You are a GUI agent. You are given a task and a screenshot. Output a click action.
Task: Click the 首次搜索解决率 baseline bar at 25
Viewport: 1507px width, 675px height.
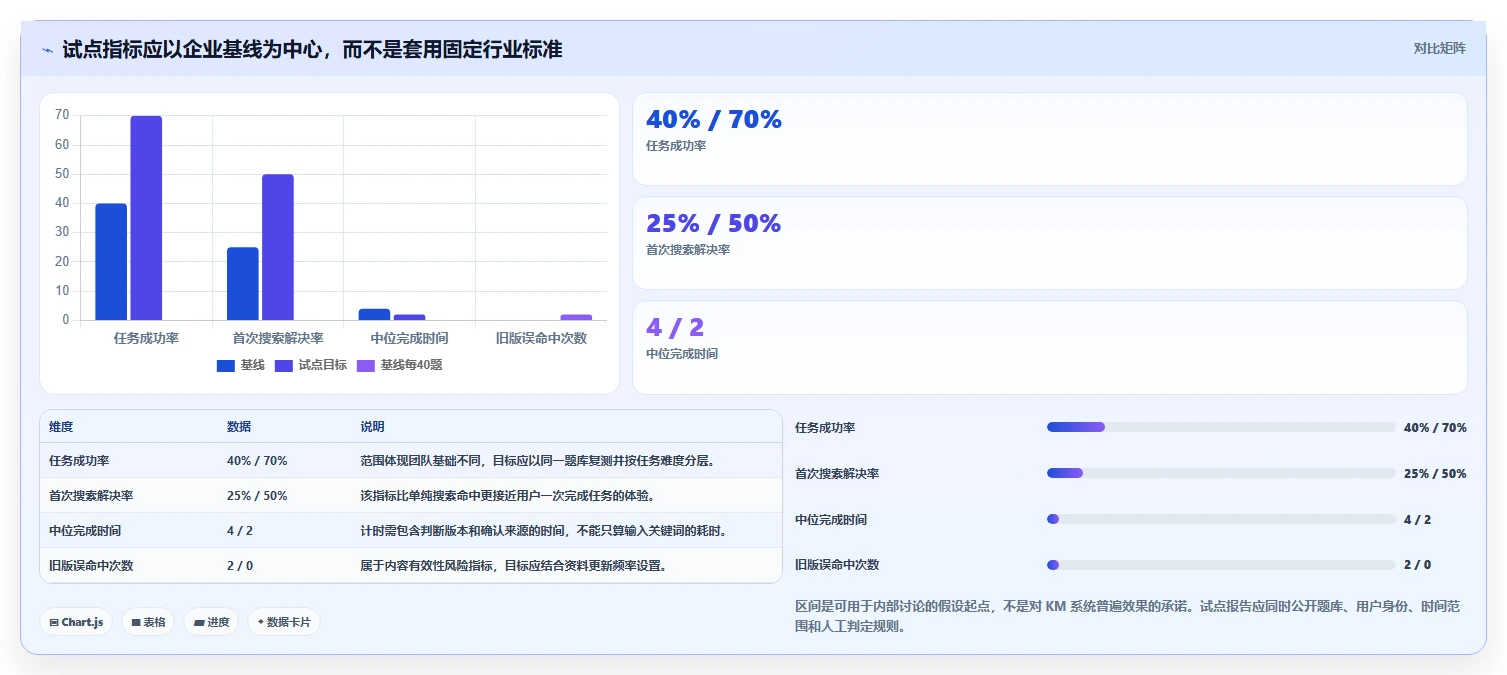pos(243,284)
